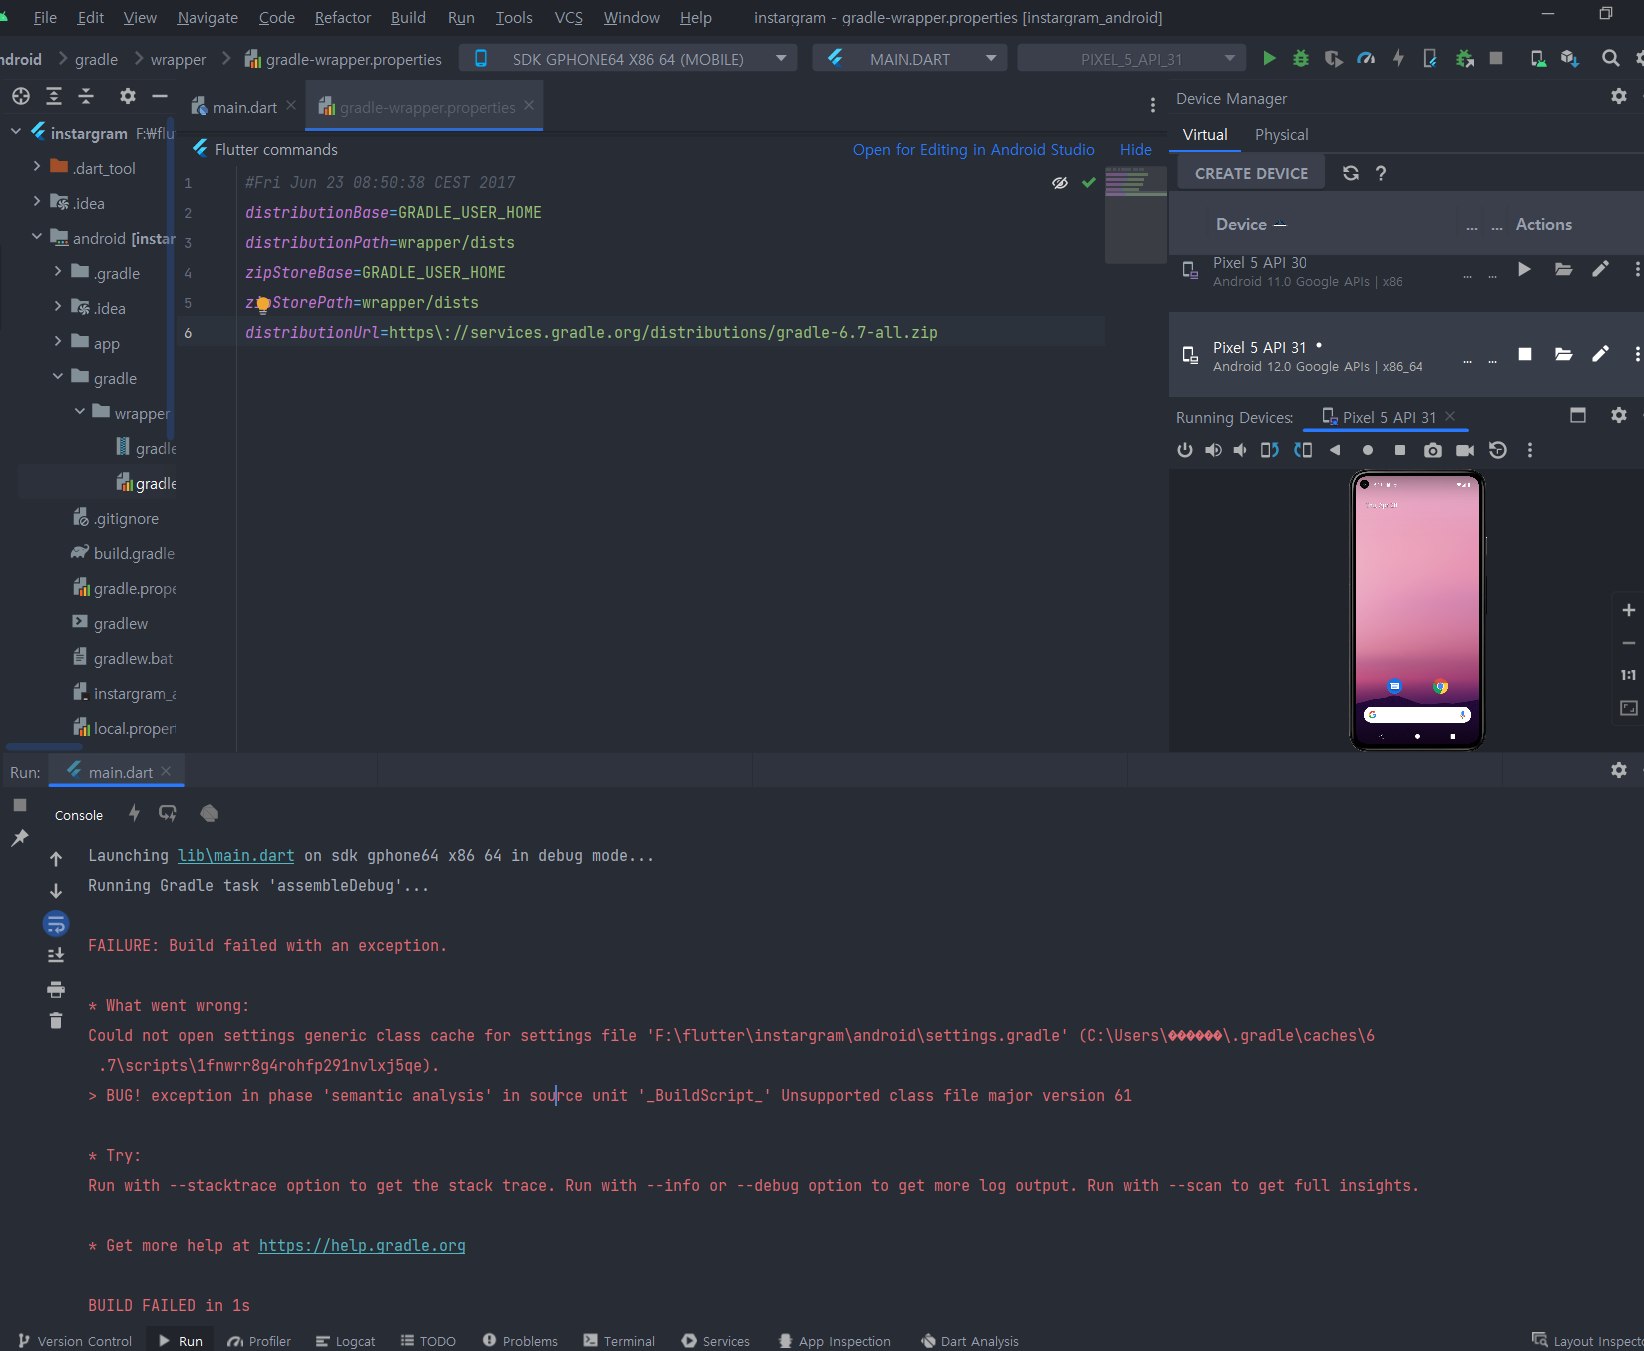The image size is (1644, 1351).
Task: Click the CREATE DEVICE button
Action: (1251, 173)
